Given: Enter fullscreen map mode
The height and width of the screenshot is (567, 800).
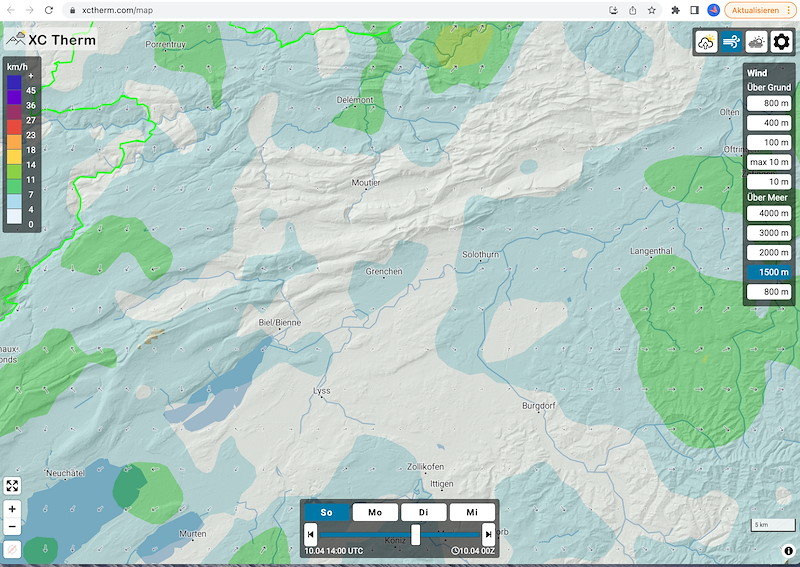Looking at the screenshot, I should pos(12,485).
